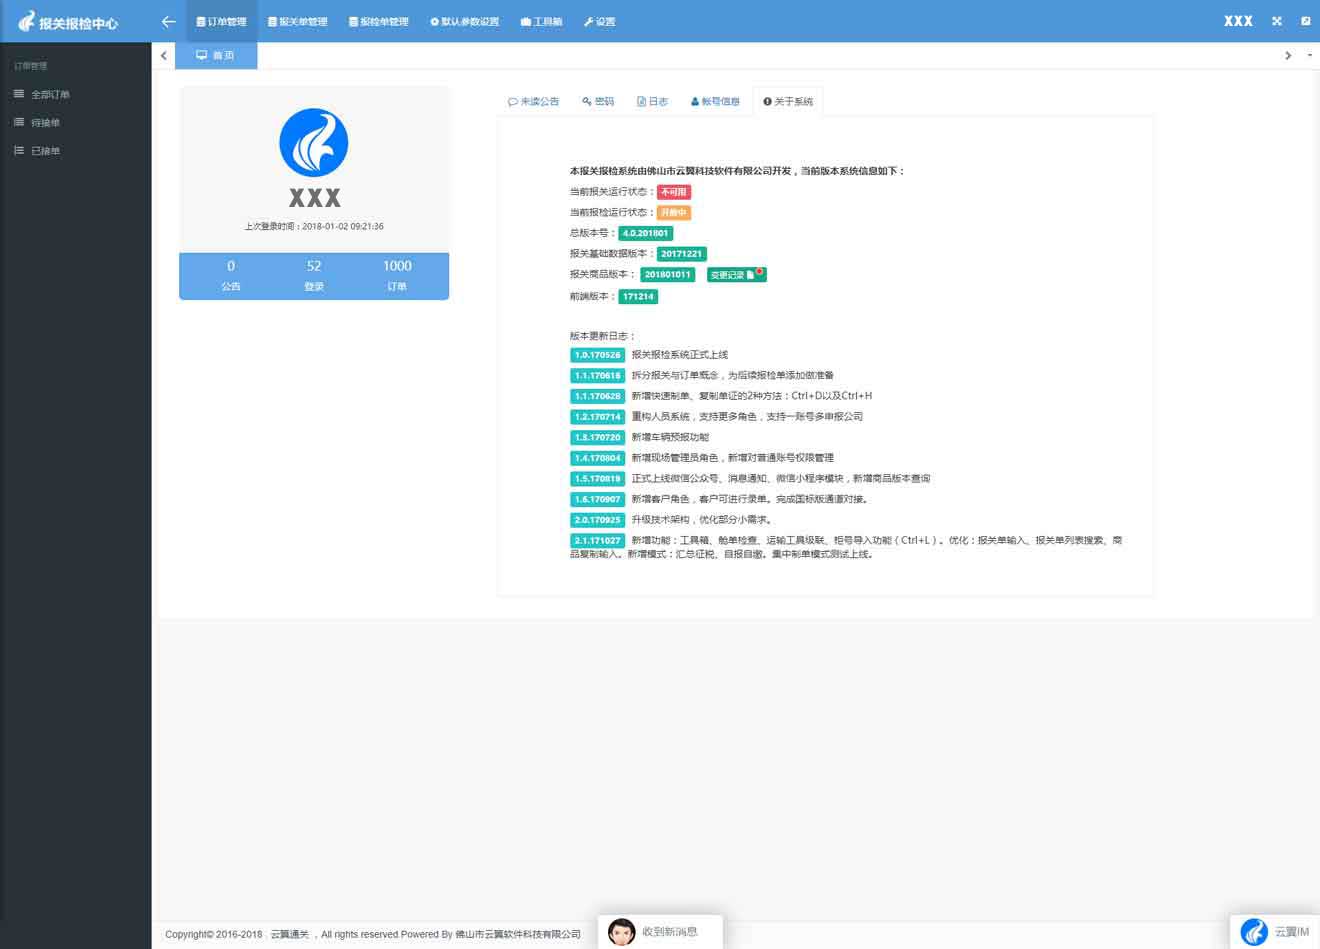Toggle fullscreen with the expand arrows icon
The height and width of the screenshot is (949, 1320).
point(1277,21)
